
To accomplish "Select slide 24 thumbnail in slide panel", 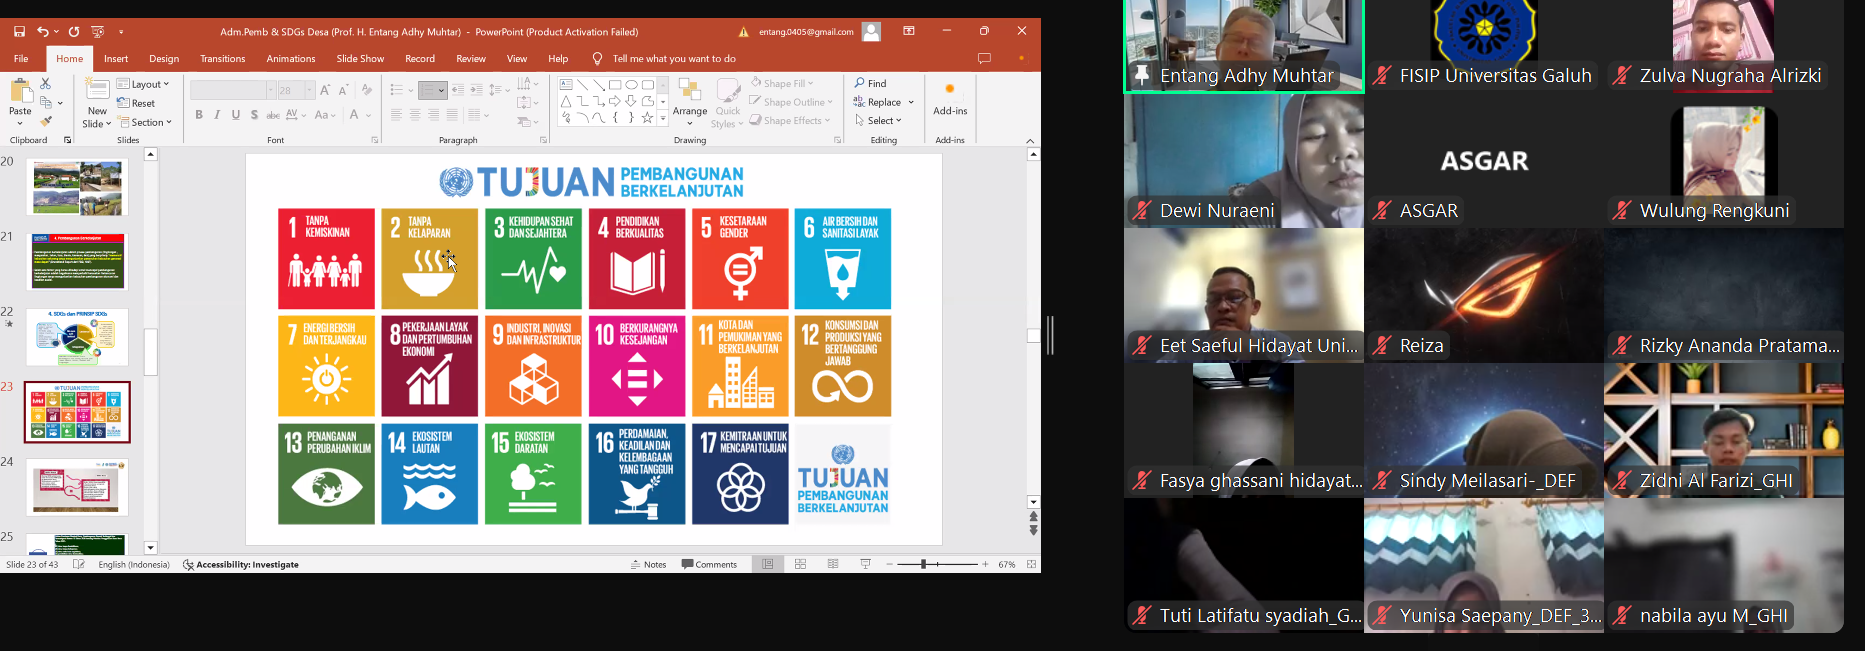I will coord(77,487).
